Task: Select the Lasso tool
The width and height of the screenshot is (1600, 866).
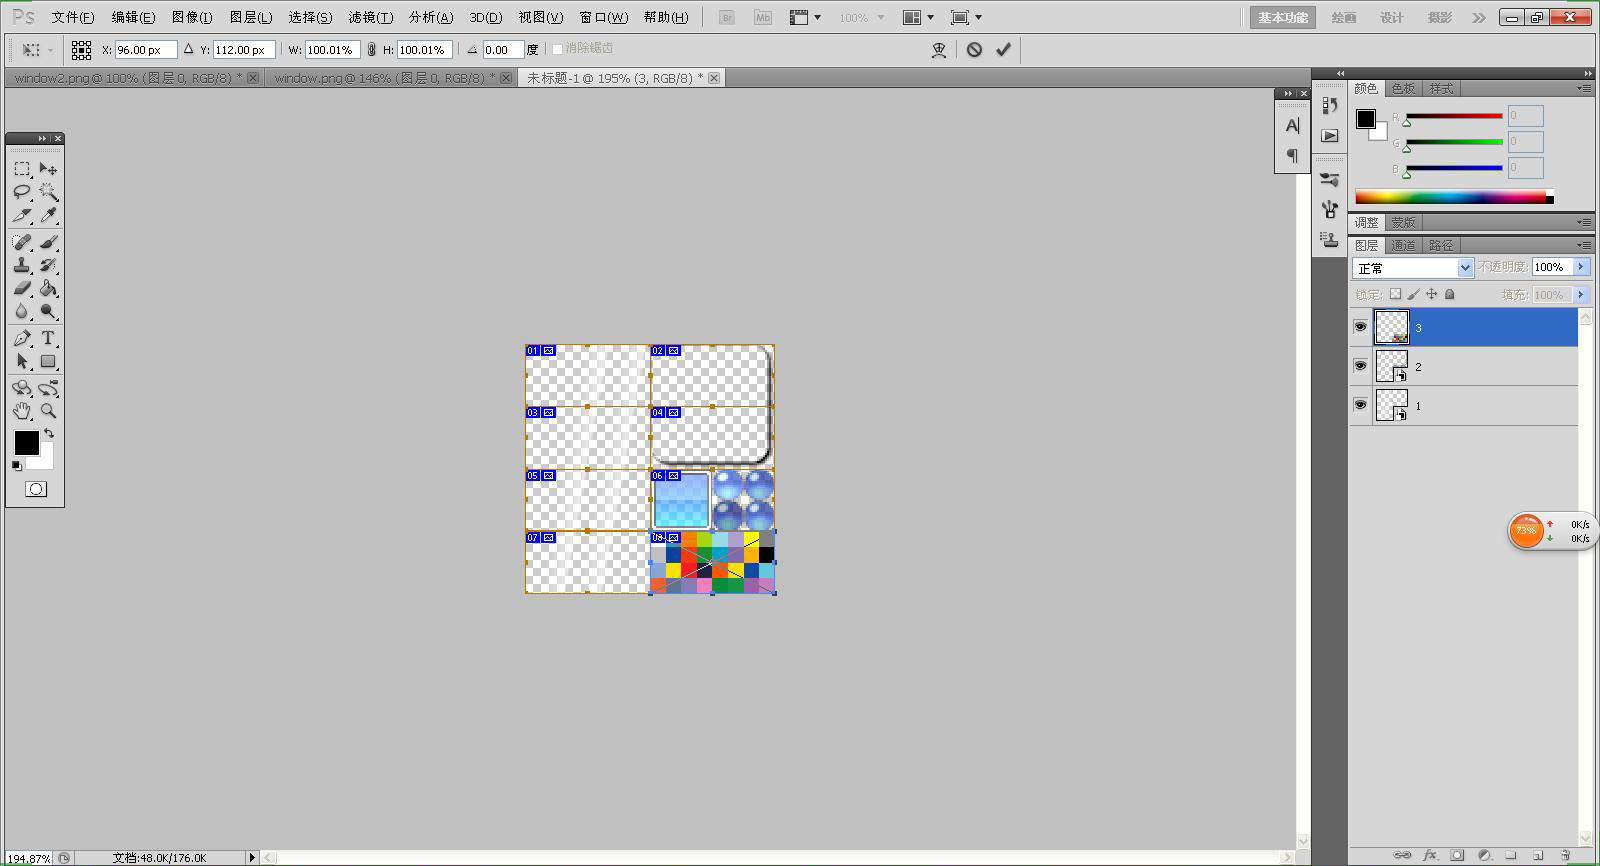Action: (22, 192)
